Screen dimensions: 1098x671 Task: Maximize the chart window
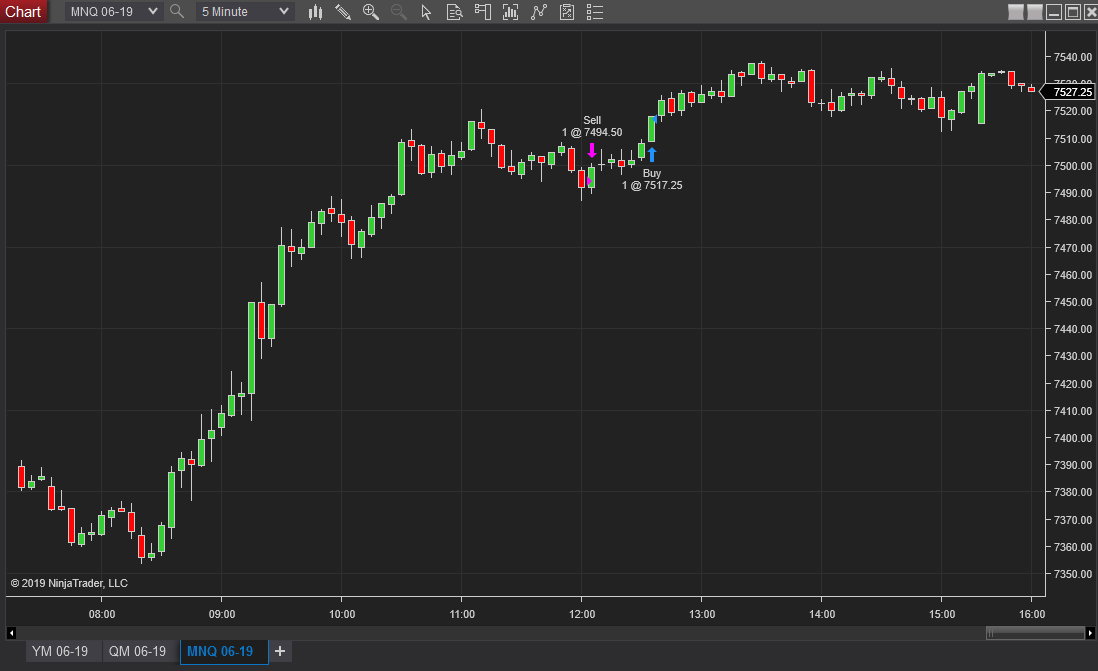coord(1073,12)
